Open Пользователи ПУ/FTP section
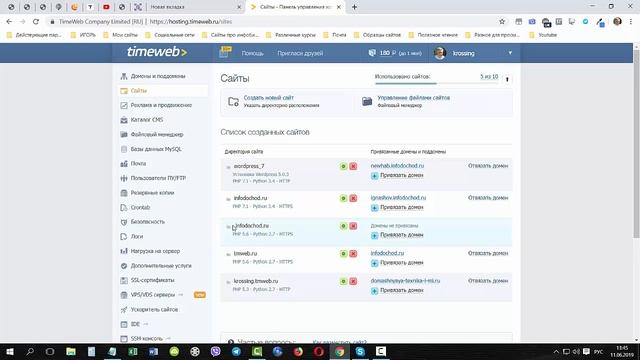Viewport: 640px width, 360px height. (x=158, y=178)
